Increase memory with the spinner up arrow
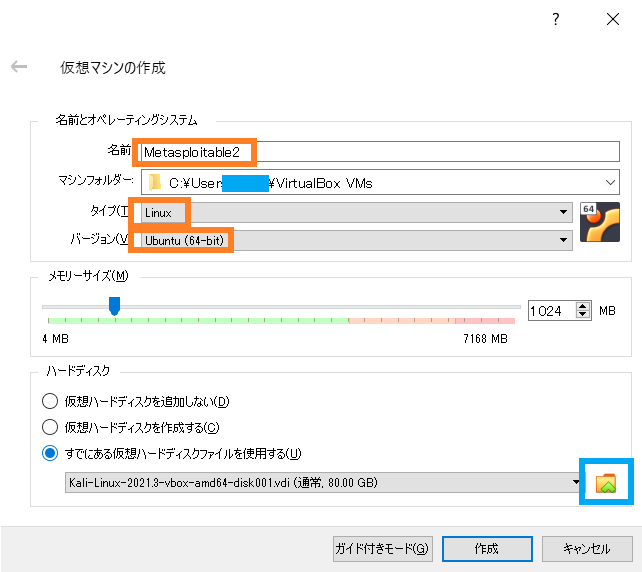 click(x=583, y=306)
